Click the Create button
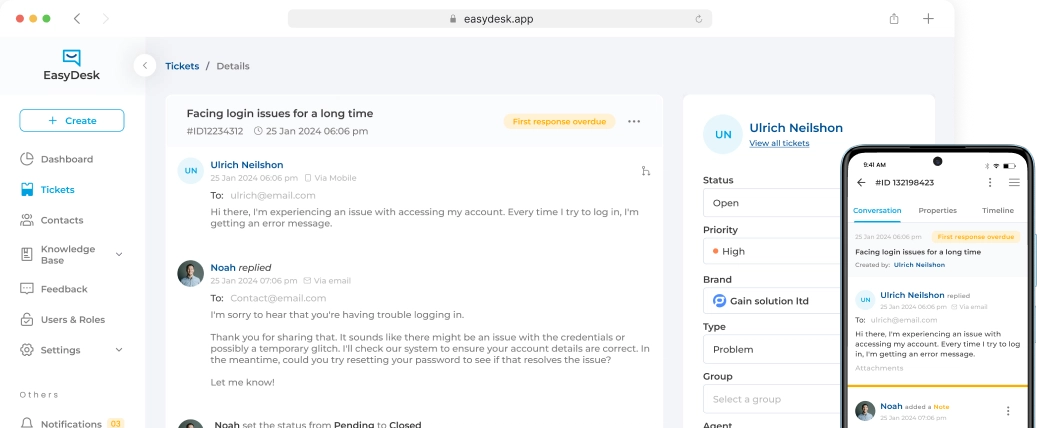This screenshot has width=1064, height=428. pos(72,121)
